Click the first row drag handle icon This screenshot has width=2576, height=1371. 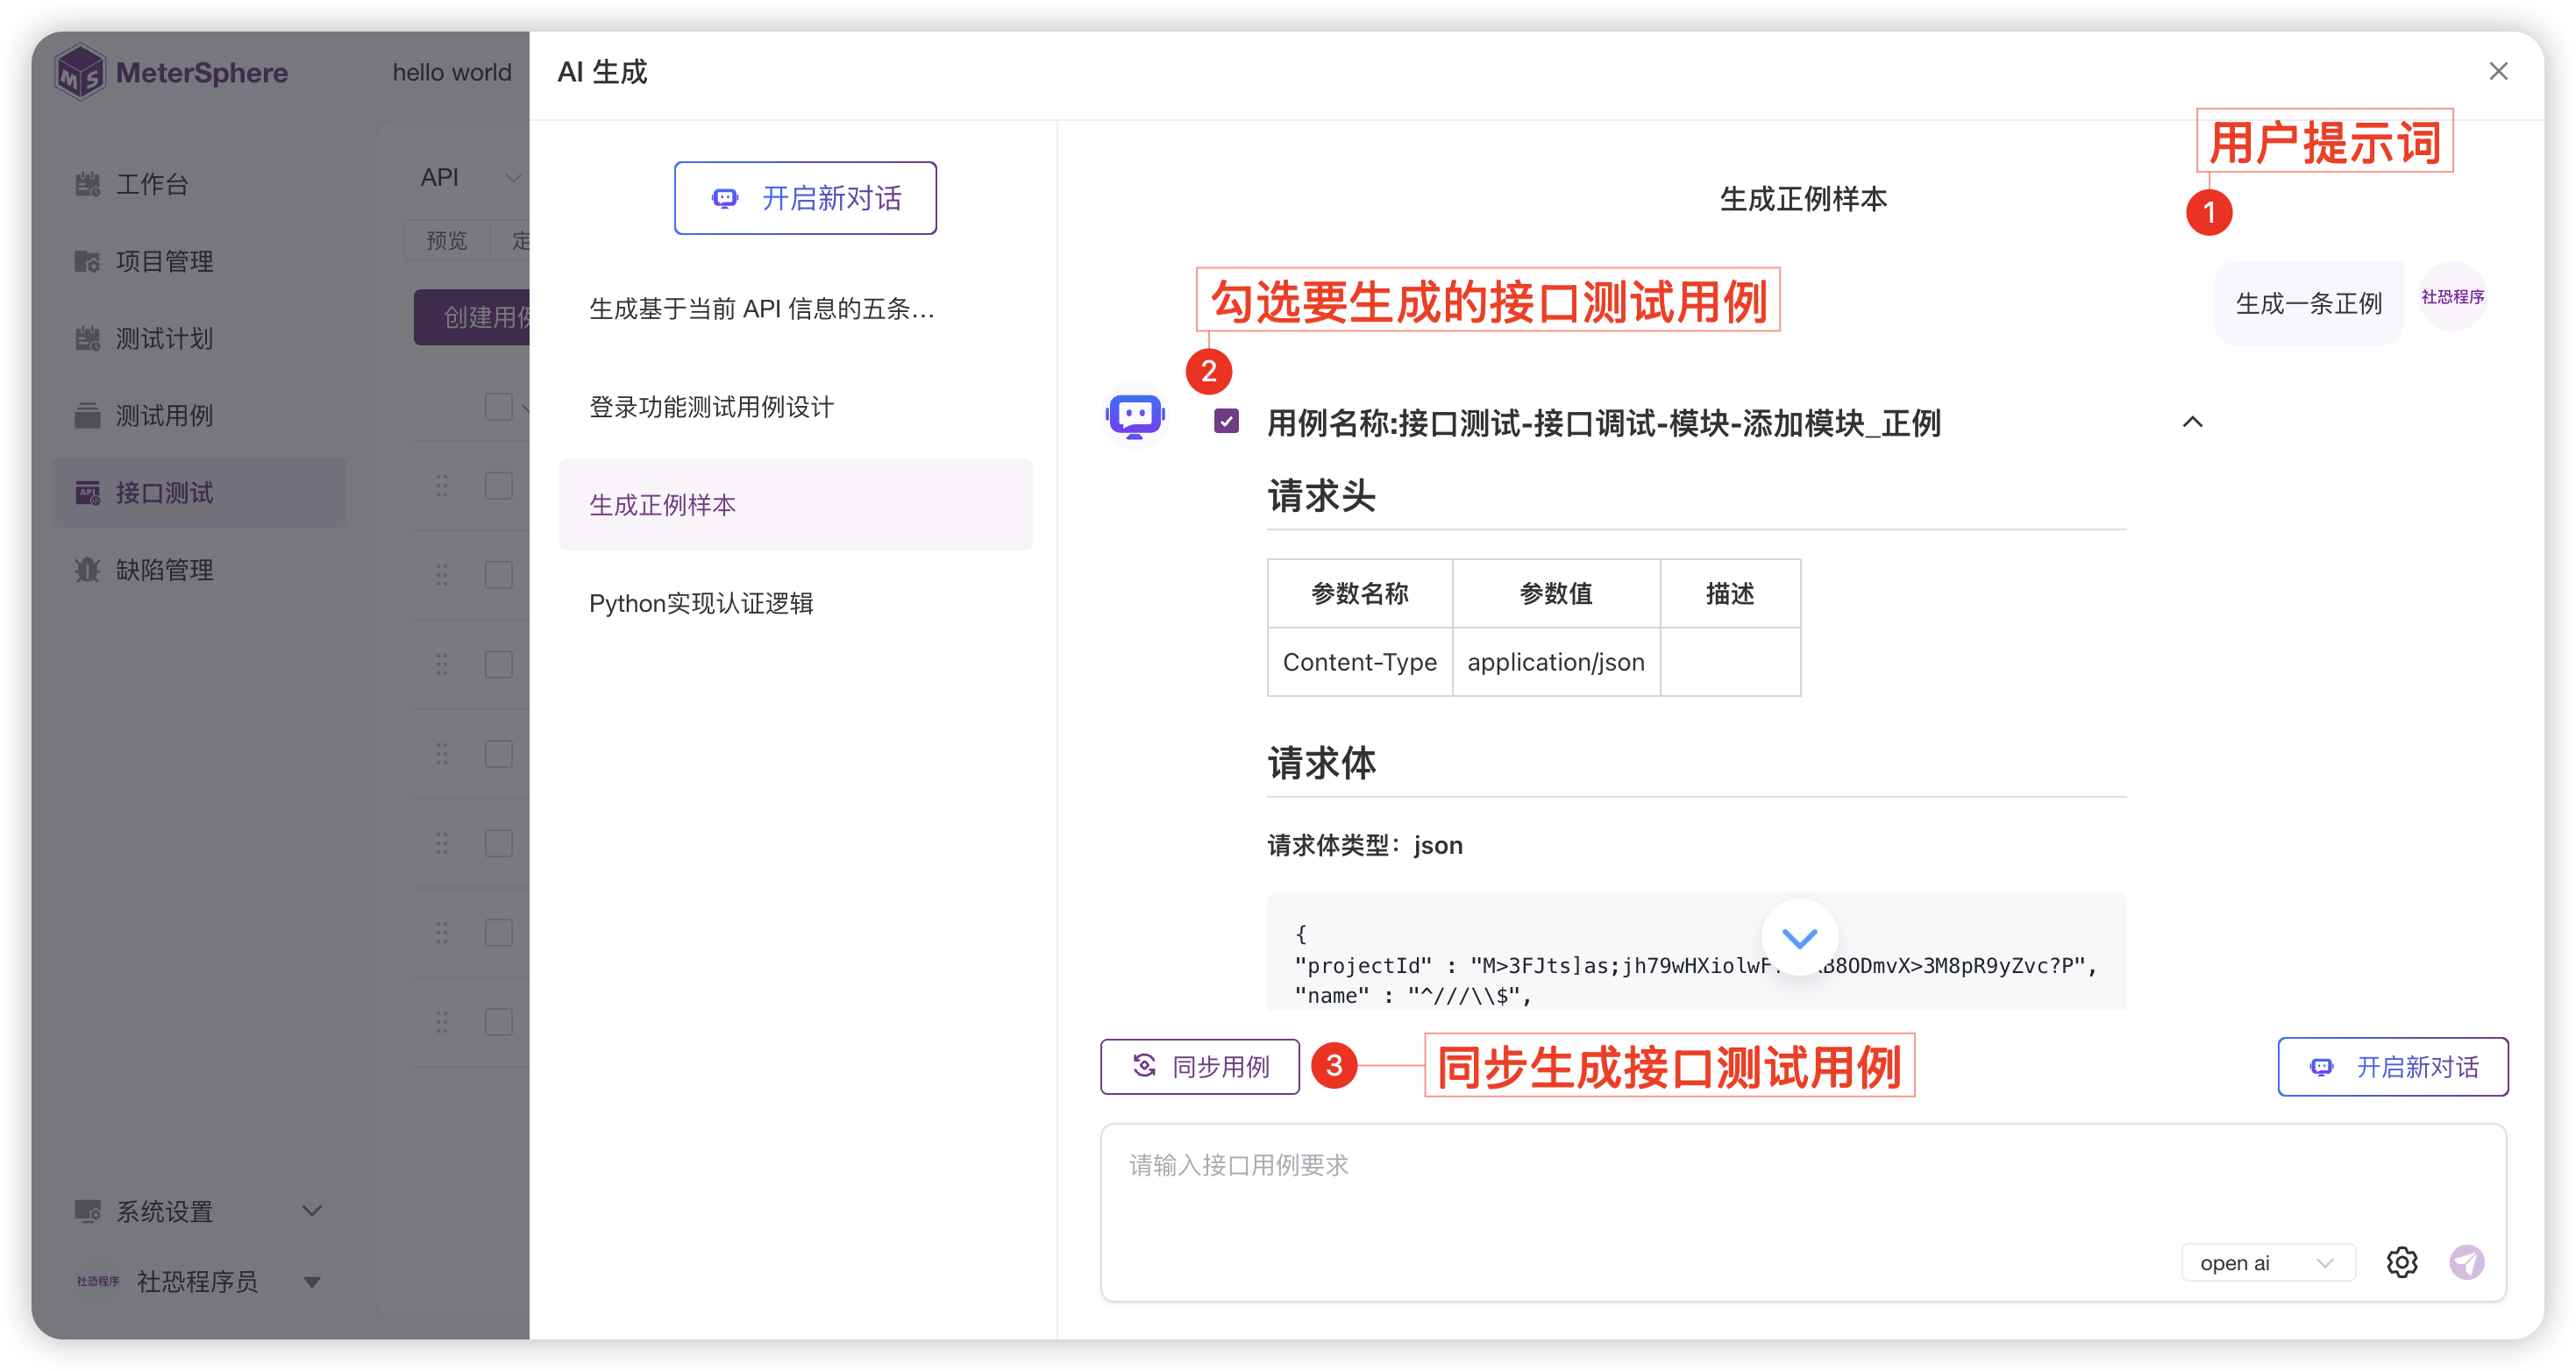(x=441, y=486)
